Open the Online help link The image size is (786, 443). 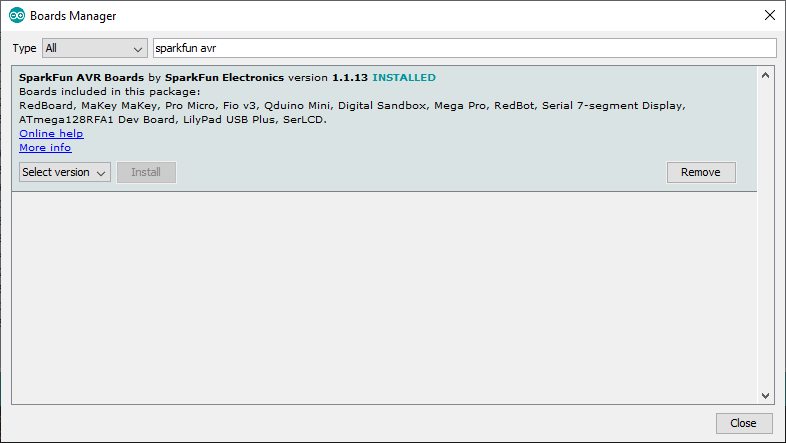pyautogui.click(x=51, y=133)
